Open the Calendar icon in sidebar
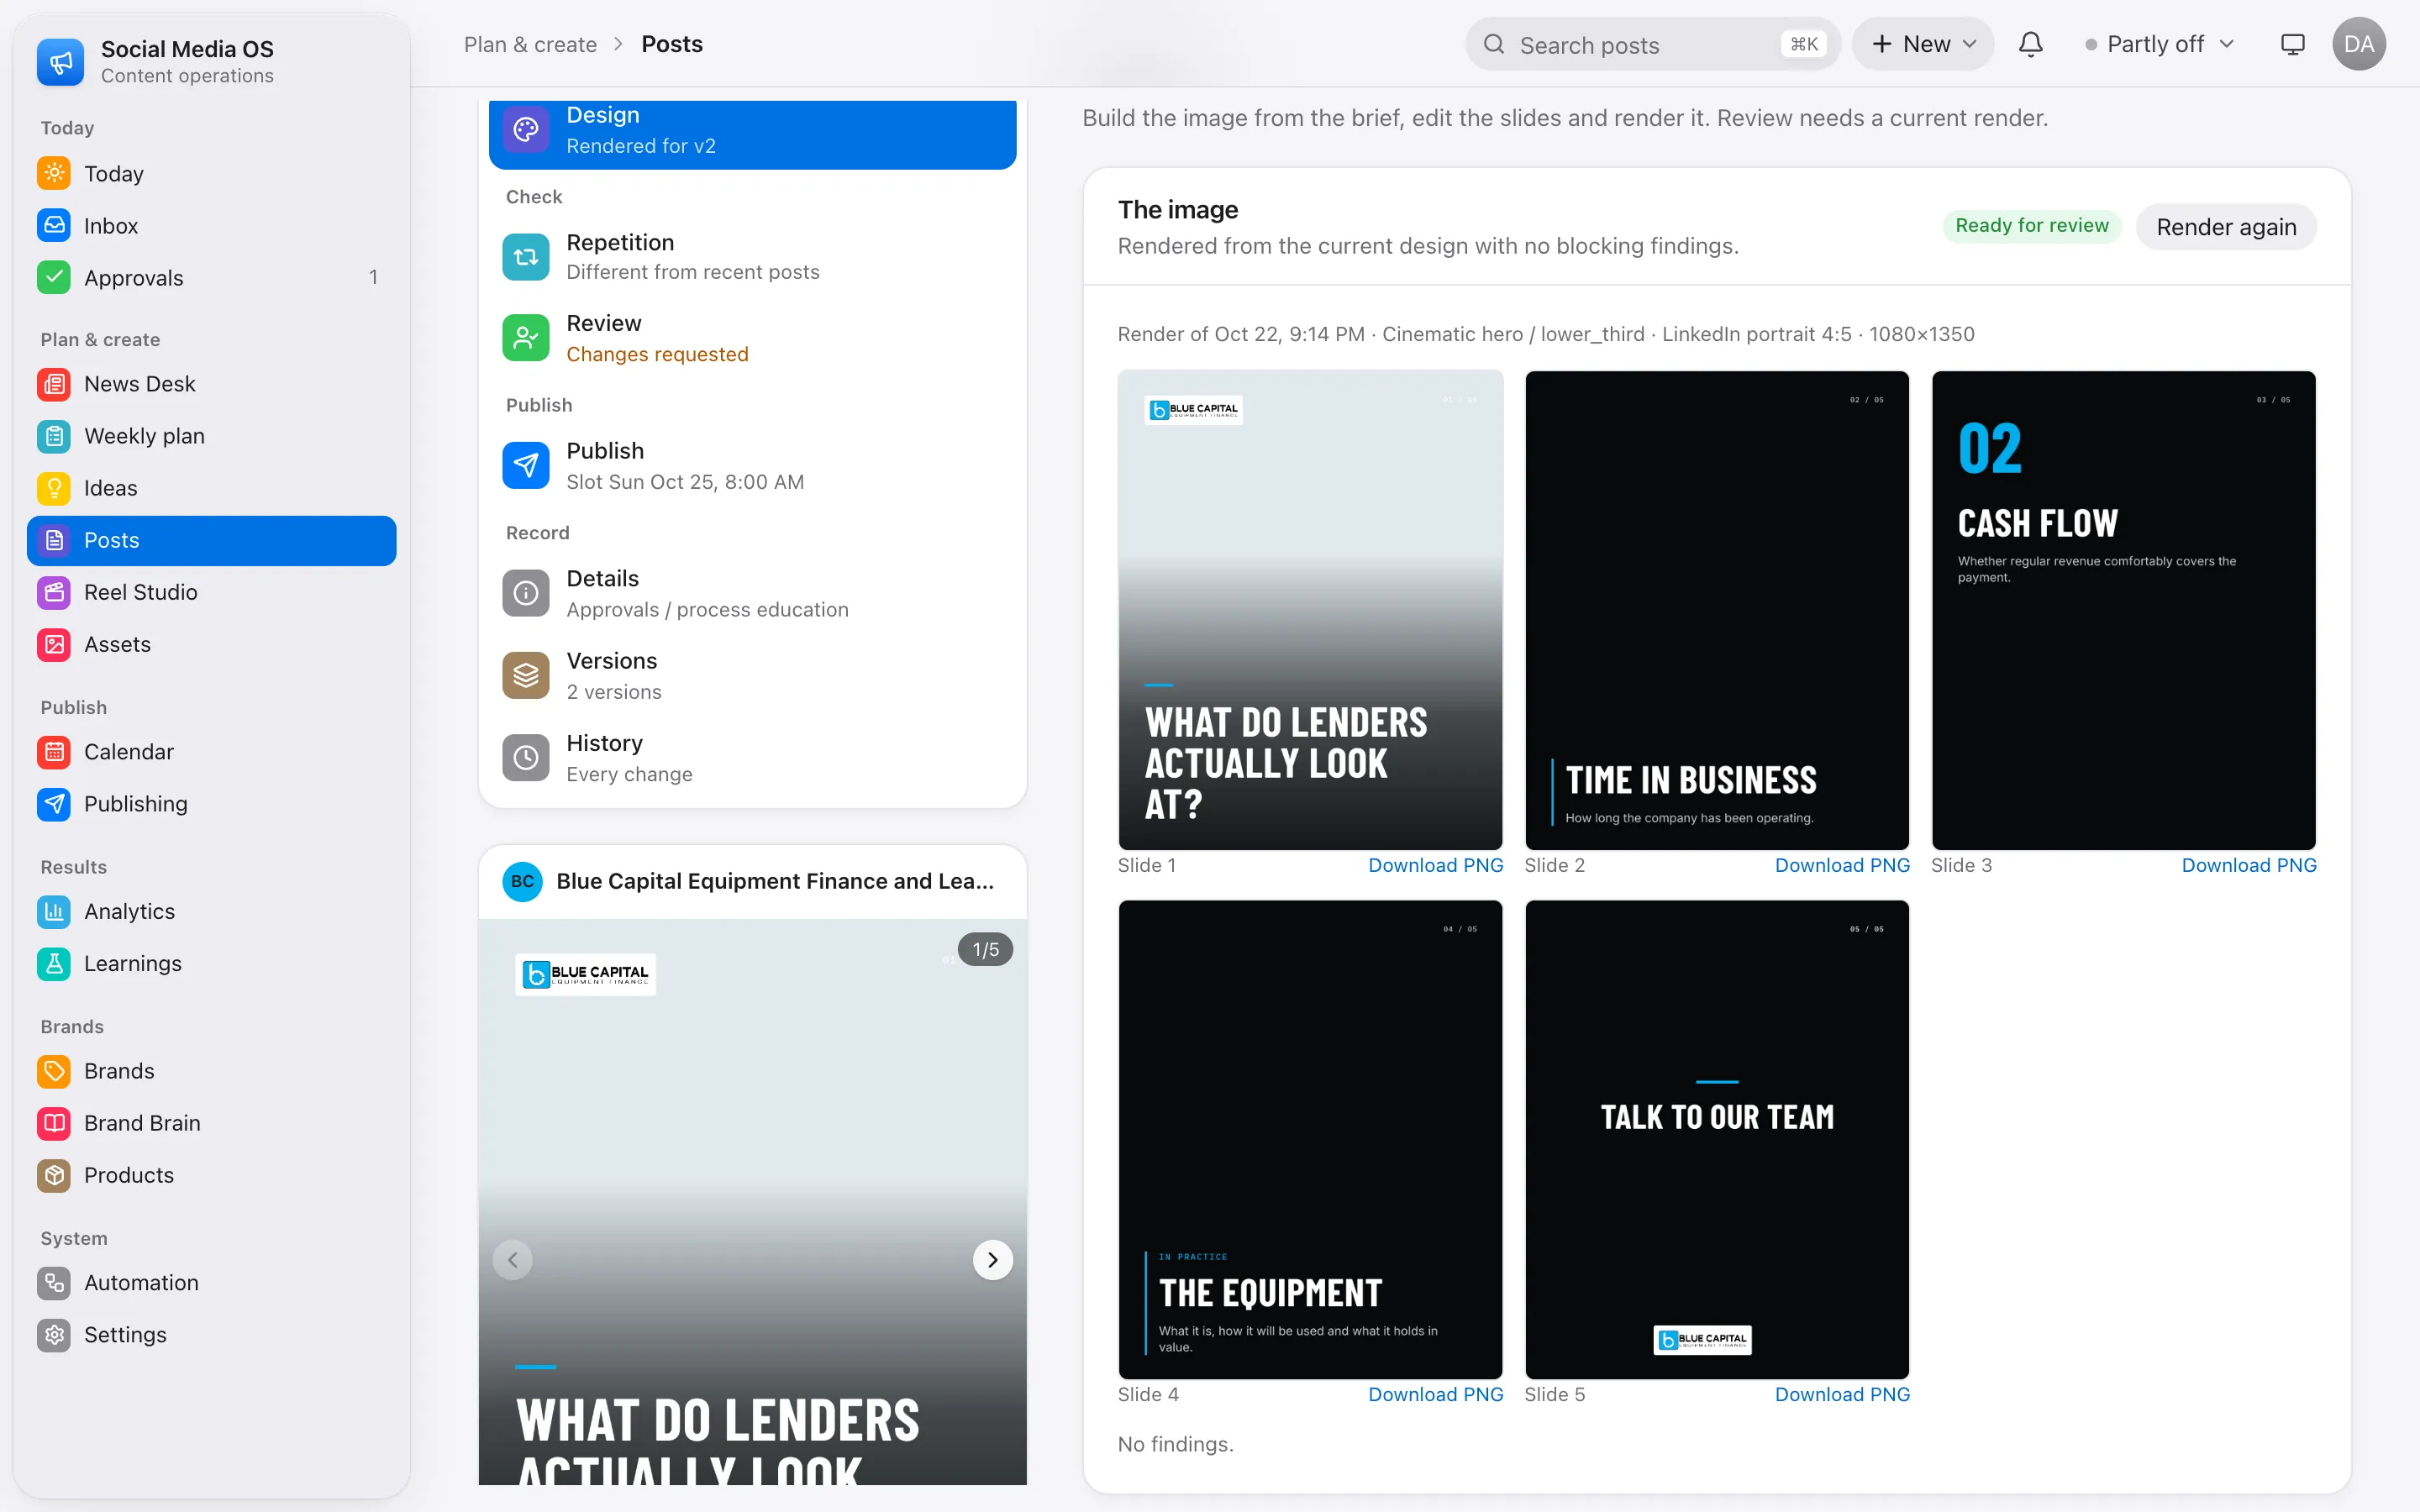This screenshot has height=1512, width=2420. (x=54, y=752)
